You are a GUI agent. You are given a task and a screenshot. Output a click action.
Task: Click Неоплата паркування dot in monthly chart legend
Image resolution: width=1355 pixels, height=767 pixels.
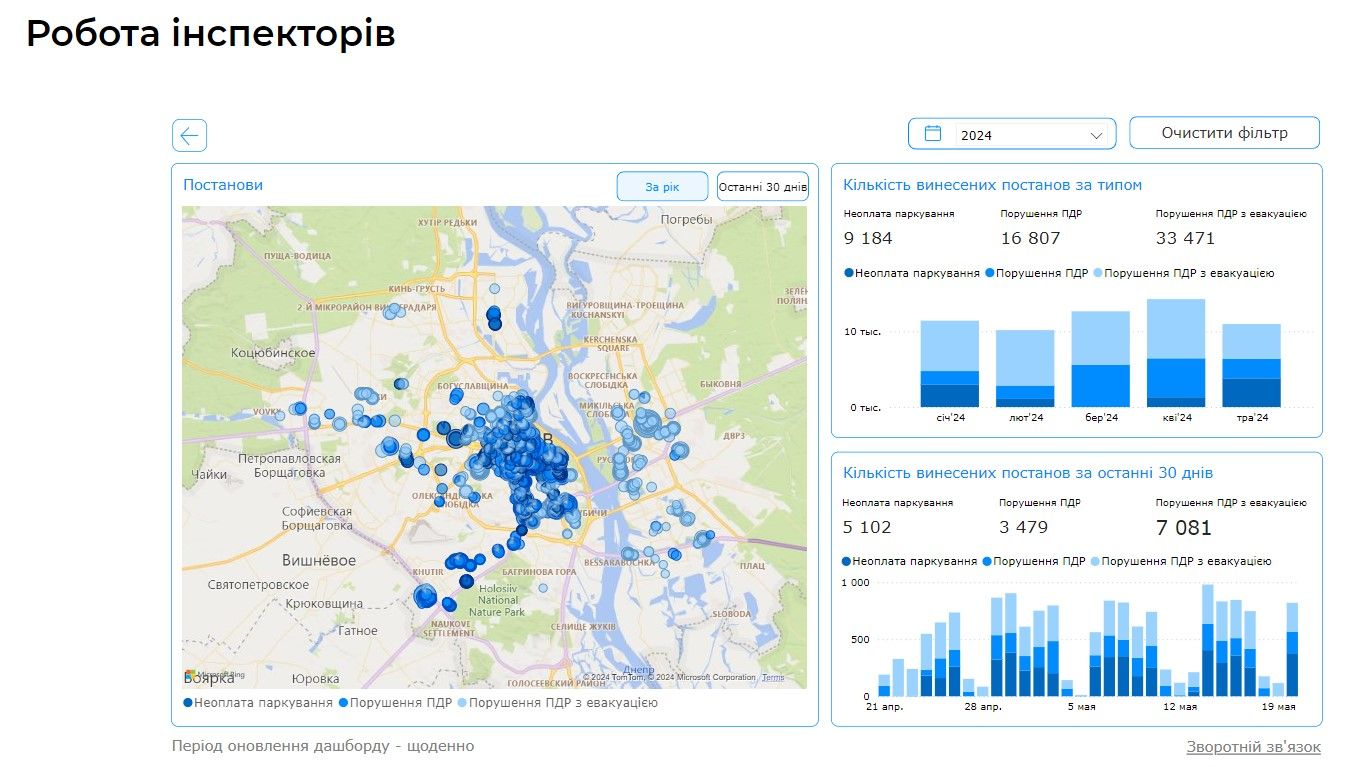(849, 273)
